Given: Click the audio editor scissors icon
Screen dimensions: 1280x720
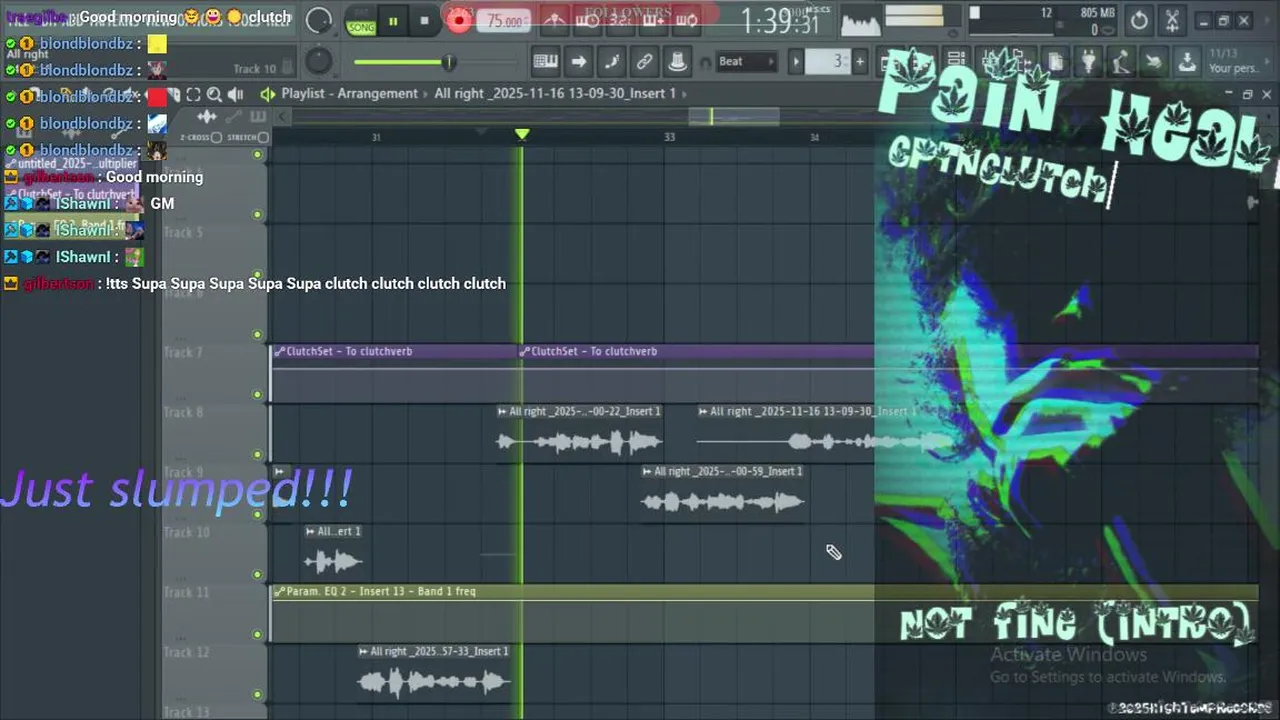Looking at the screenshot, I should 1173,21.
